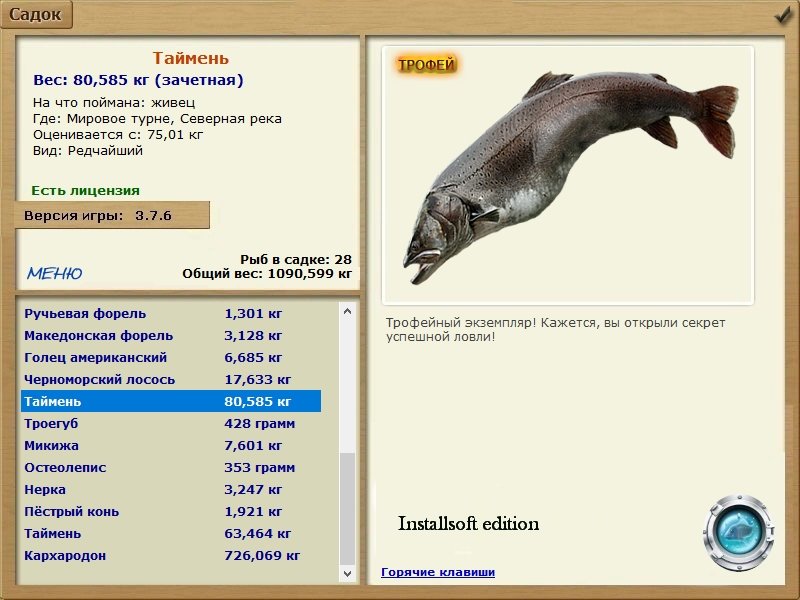Select Черноморский лосось 17,633 кг
Image resolution: width=800 pixels, height=600 pixels.
(x=171, y=379)
